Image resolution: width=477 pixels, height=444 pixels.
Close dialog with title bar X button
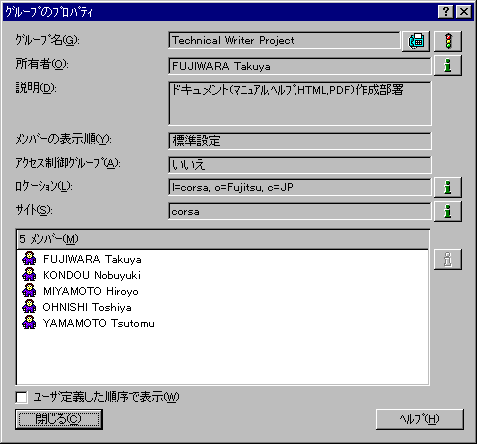pos(464,12)
